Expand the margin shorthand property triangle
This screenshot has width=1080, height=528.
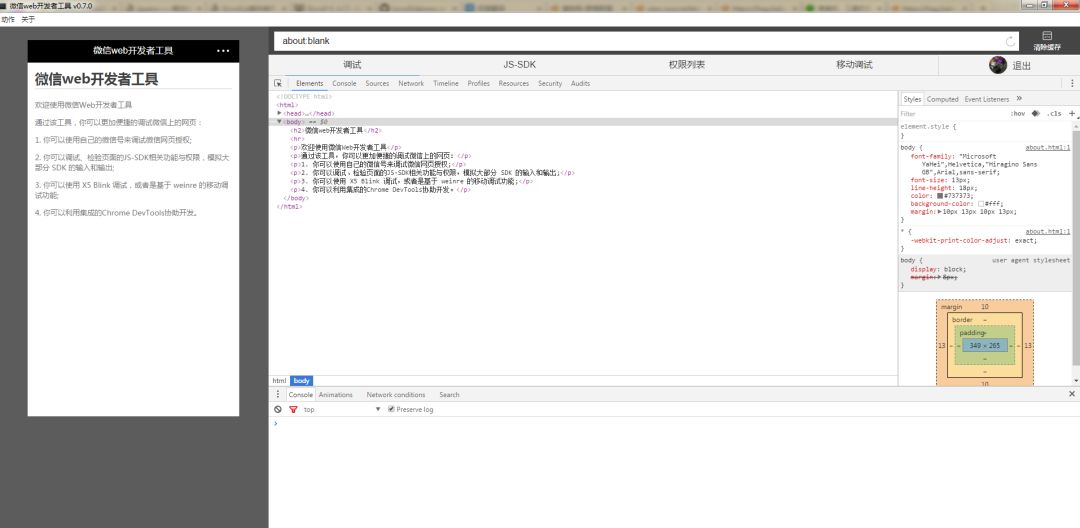coord(939,212)
